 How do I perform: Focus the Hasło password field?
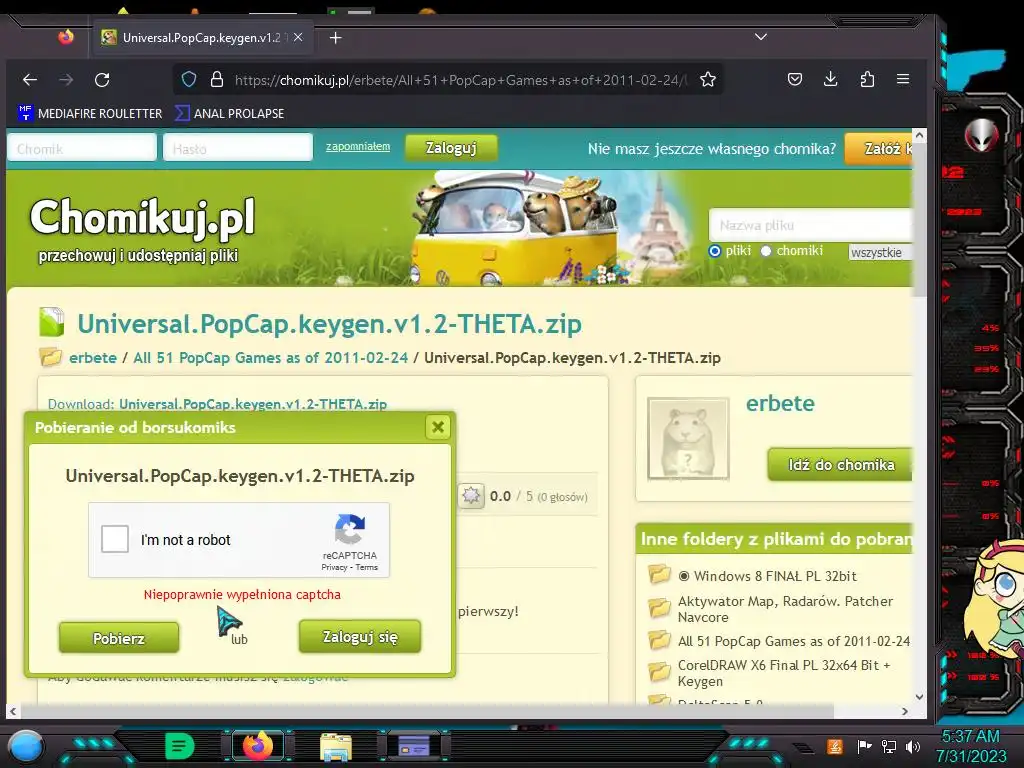238,148
